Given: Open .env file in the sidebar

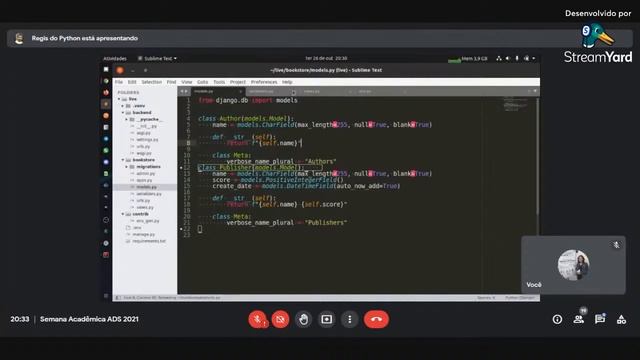Looking at the screenshot, I should 137,228.
